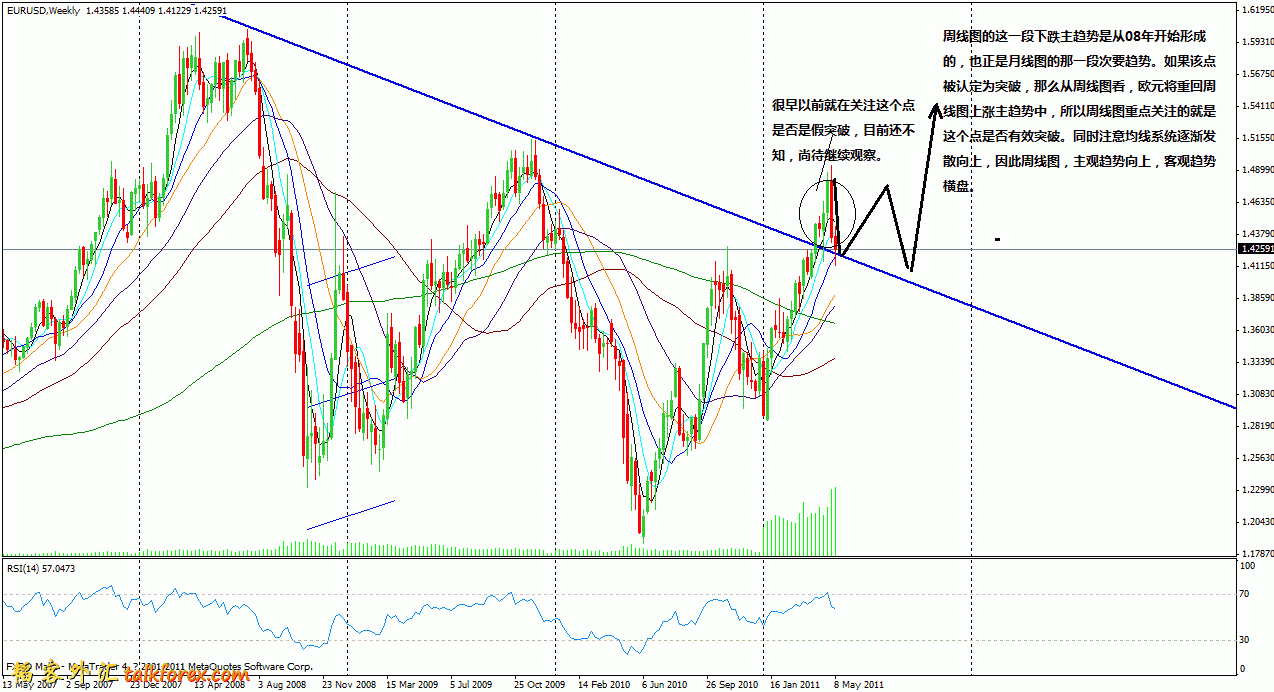Click the 23 Nov 2008 date label
Image resolution: width=1274 pixels, height=692 pixels.
[349, 686]
